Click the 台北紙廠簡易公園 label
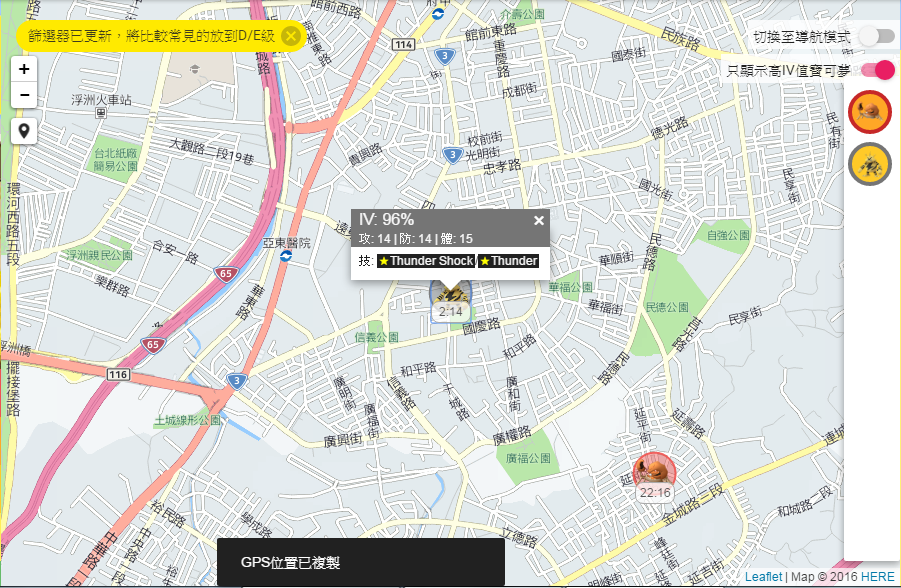The image size is (901, 588). click(116, 160)
